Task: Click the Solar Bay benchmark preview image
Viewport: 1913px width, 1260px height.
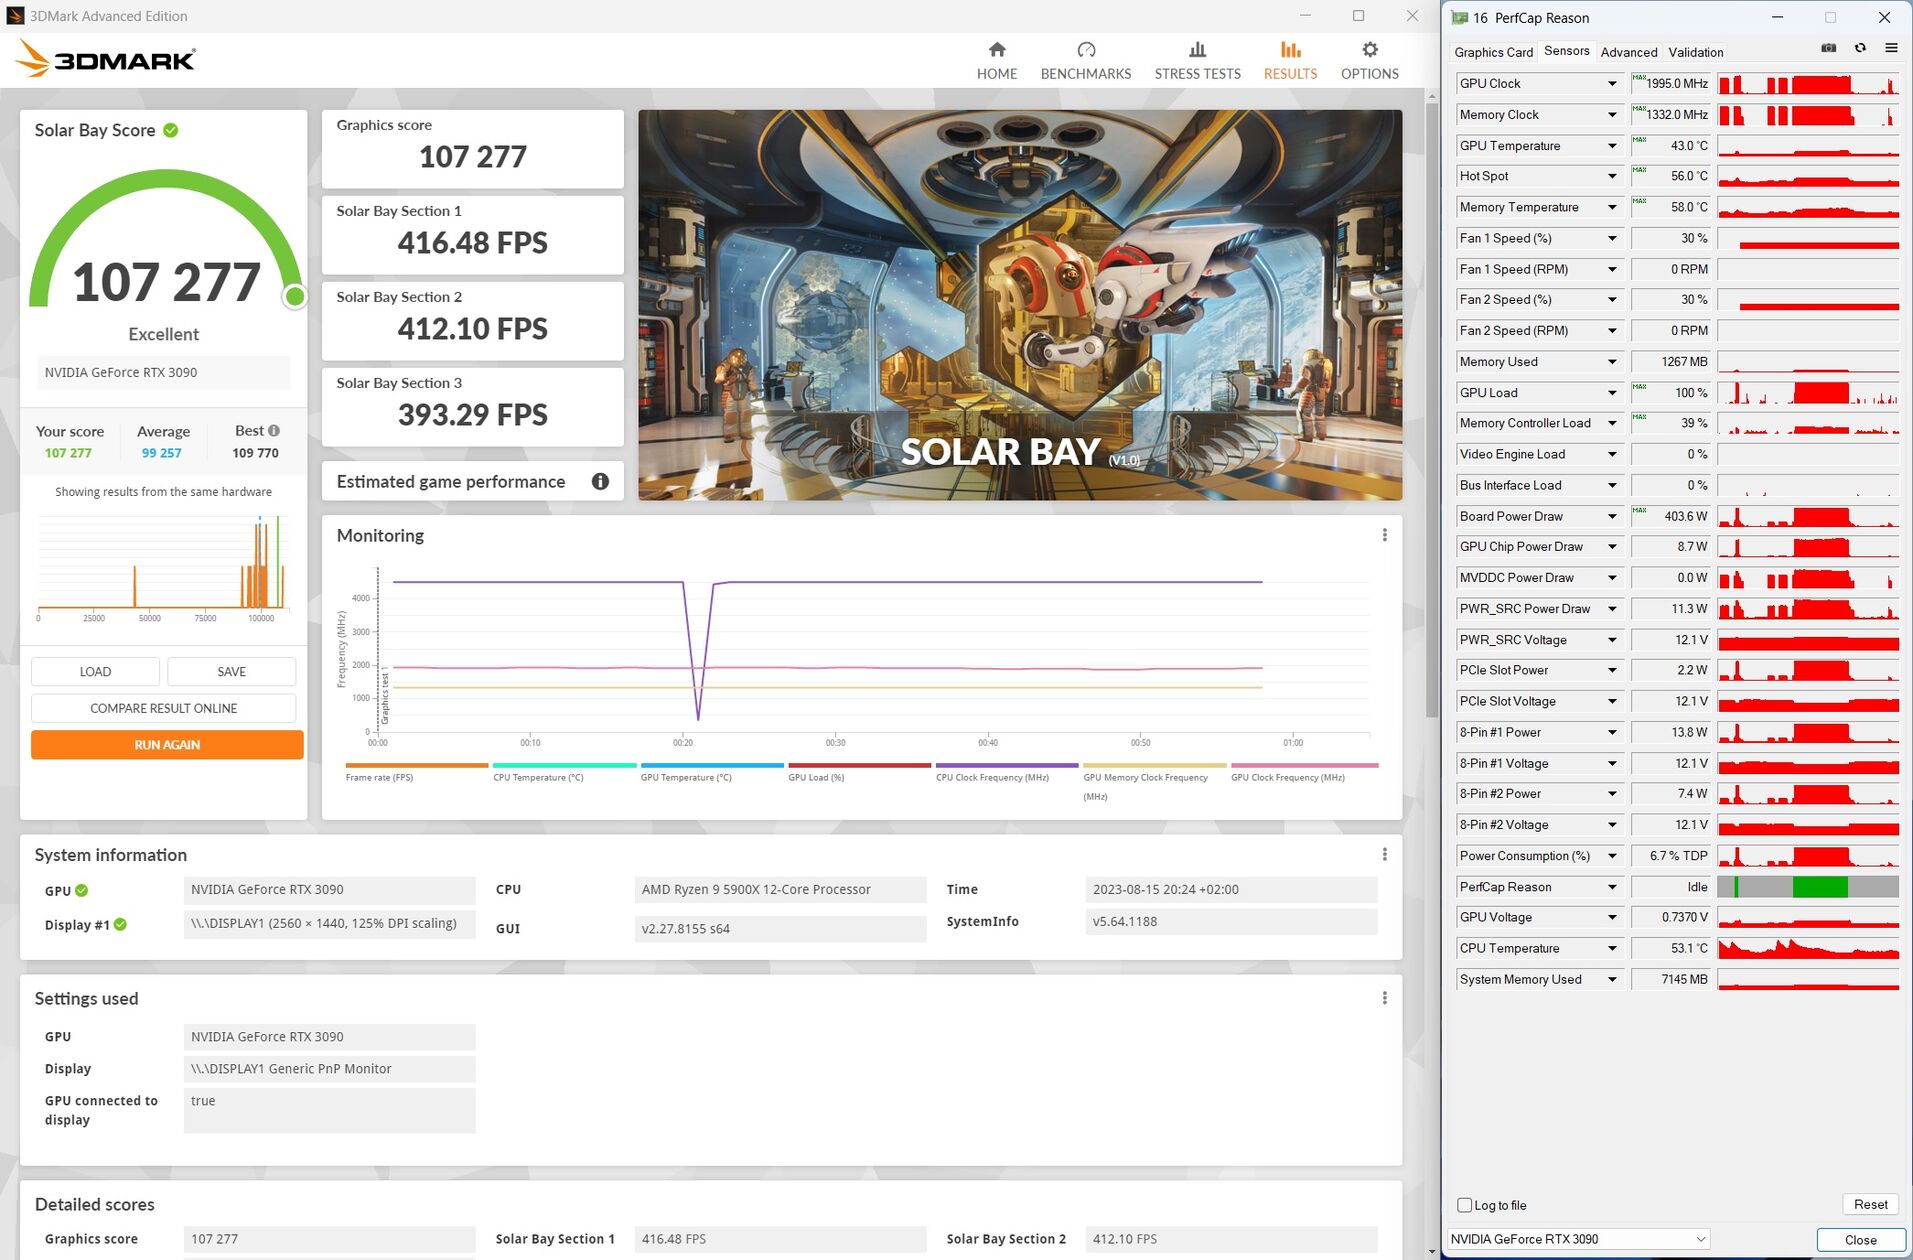Action: (x=1020, y=305)
